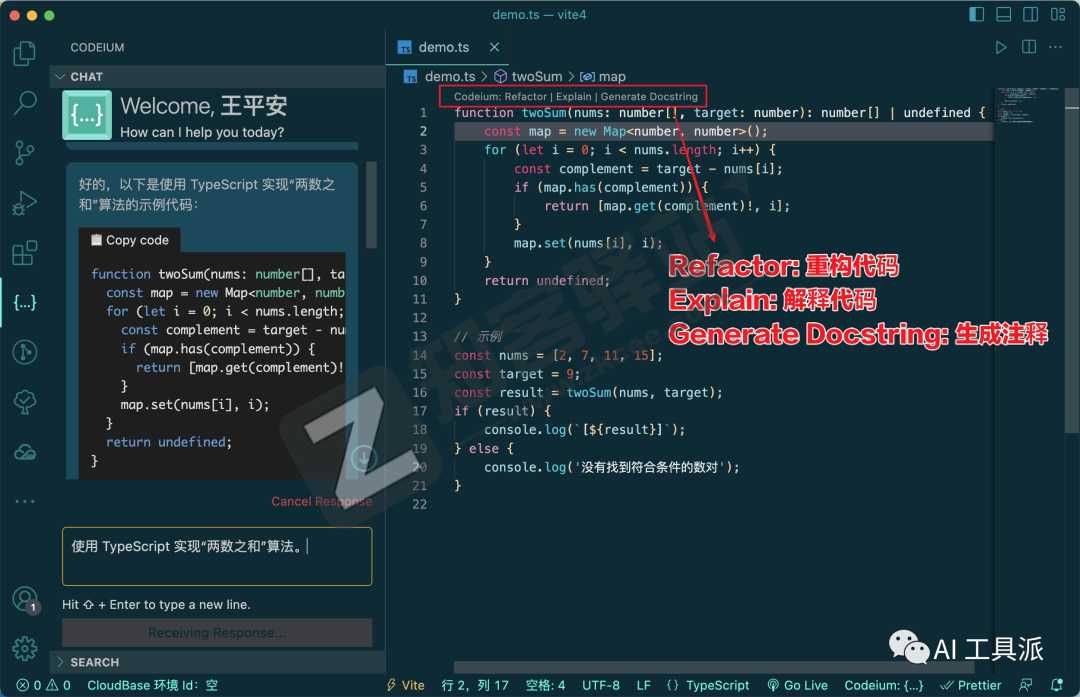This screenshot has height=697, width=1080.
Task: Open the Search view icon
Action: pyautogui.click(x=25, y=102)
